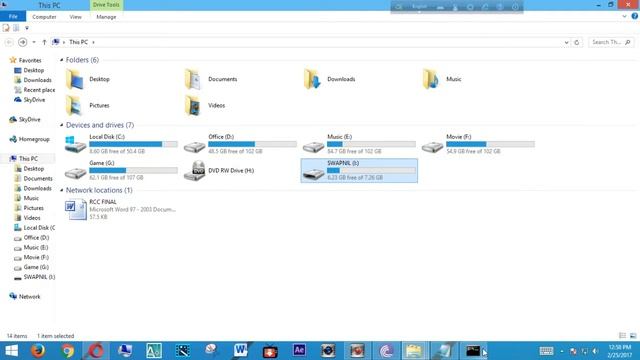This screenshot has height=360, width=640.
Task: Expand the Customize Quick Access Toolbar dropdown
Action: (x=27, y=28)
